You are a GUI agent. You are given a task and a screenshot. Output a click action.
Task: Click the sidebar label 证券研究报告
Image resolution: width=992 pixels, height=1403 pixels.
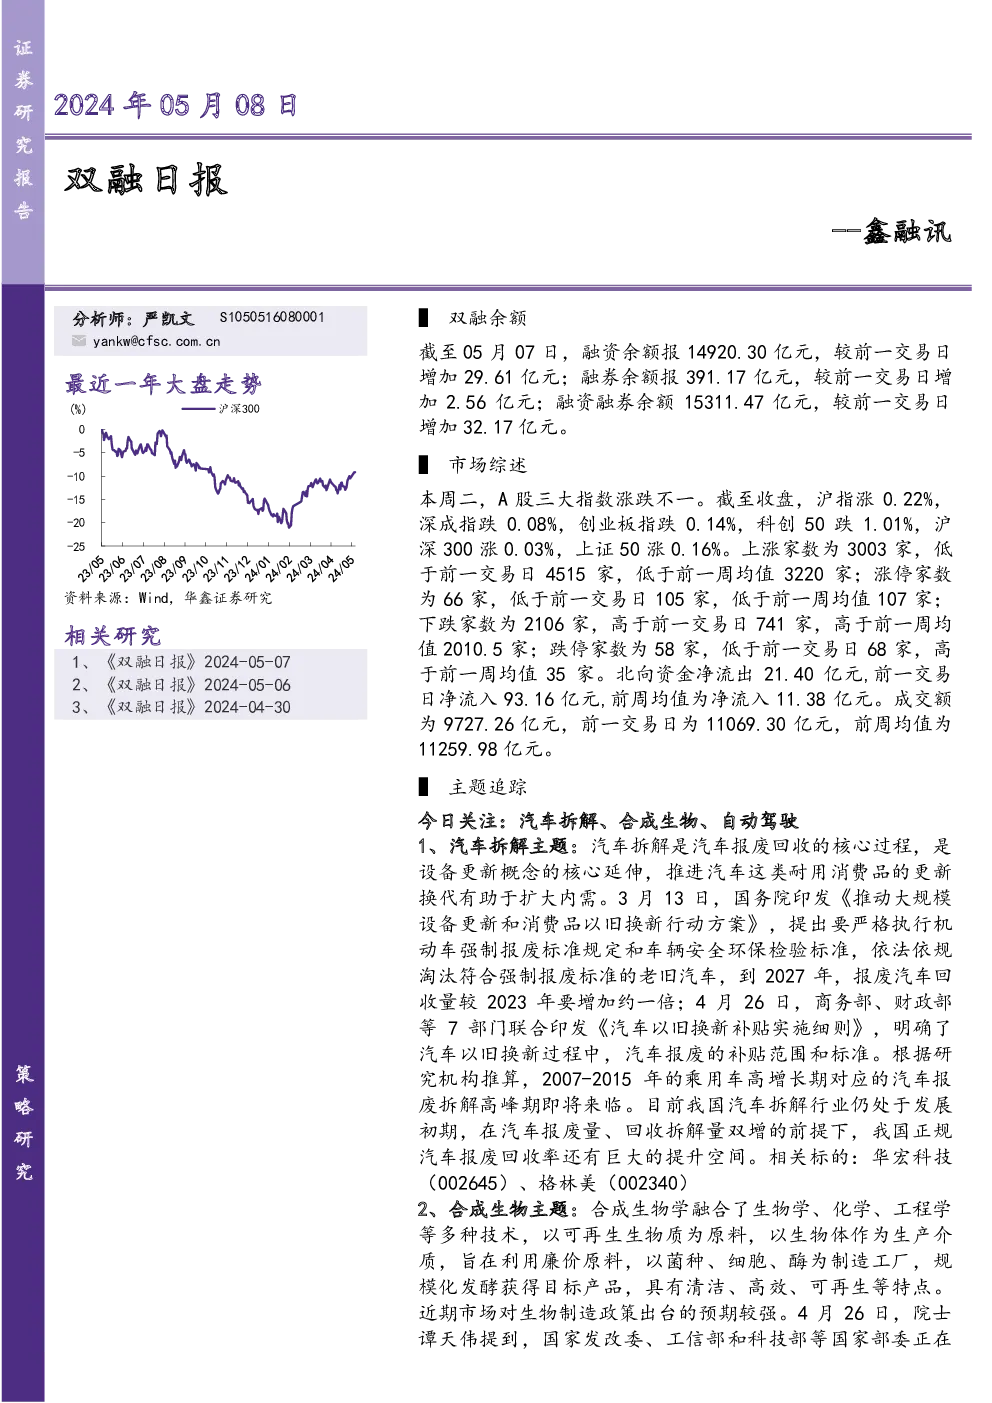tap(23, 129)
